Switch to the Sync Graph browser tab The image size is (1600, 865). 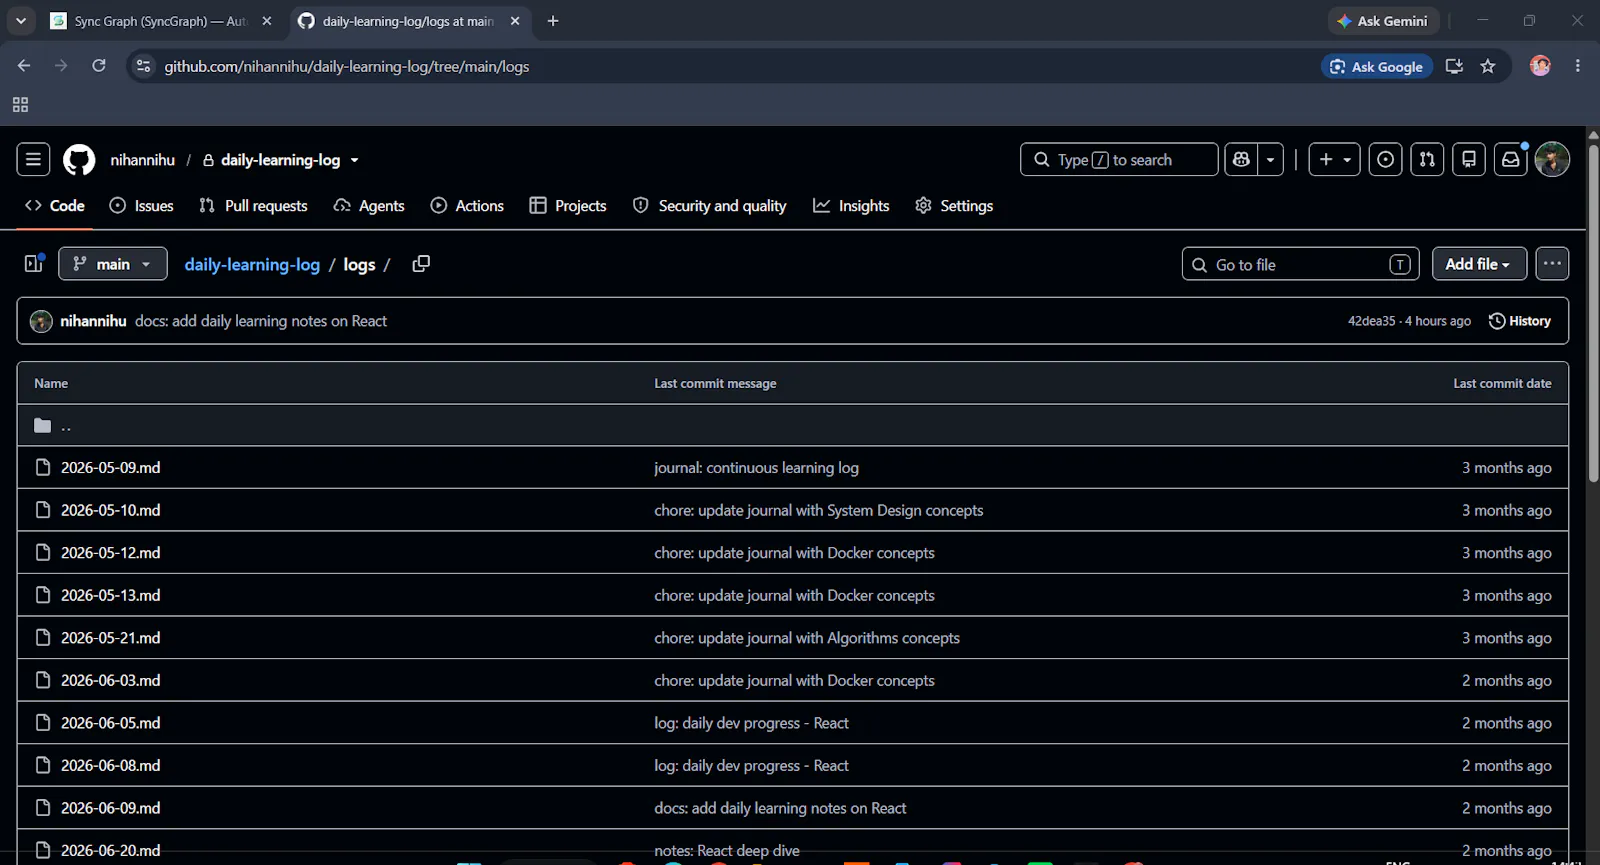[x=162, y=21]
